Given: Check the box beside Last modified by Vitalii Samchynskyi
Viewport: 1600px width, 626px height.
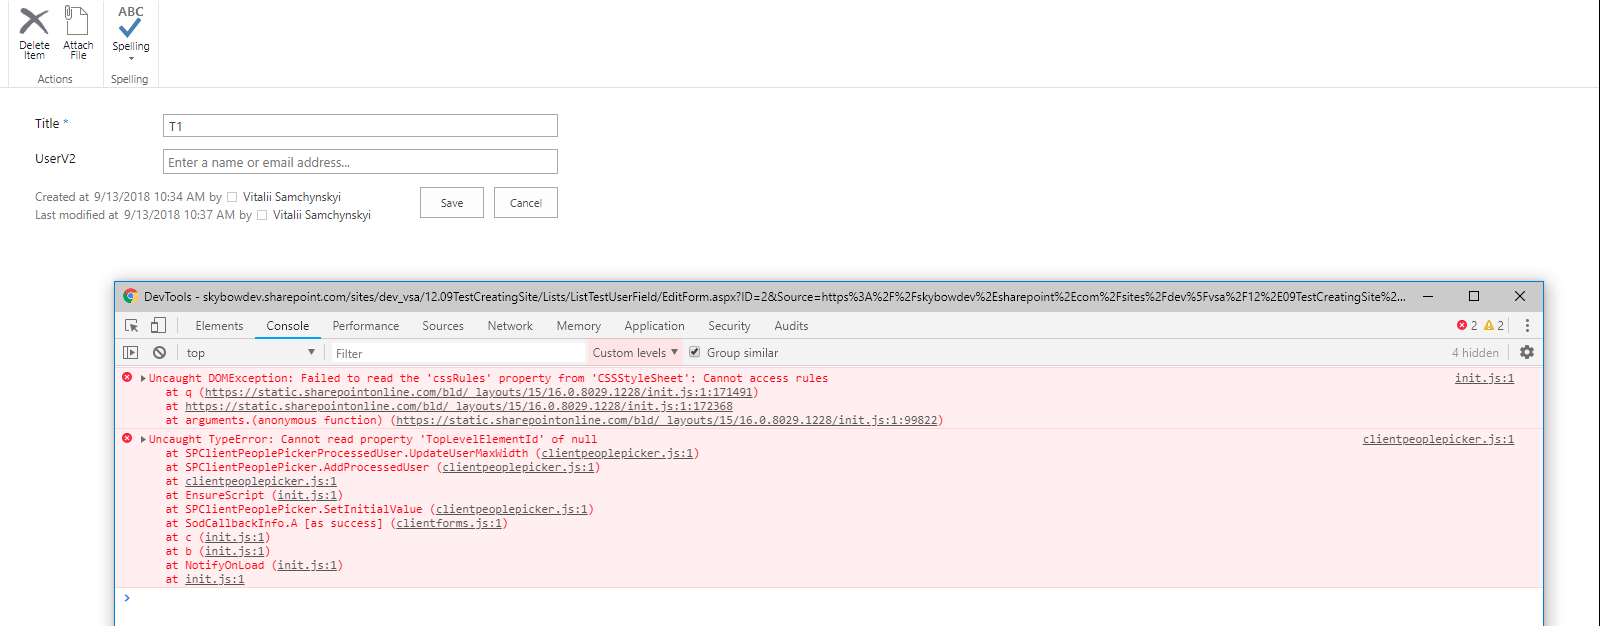Looking at the screenshot, I should coord(262,215).
